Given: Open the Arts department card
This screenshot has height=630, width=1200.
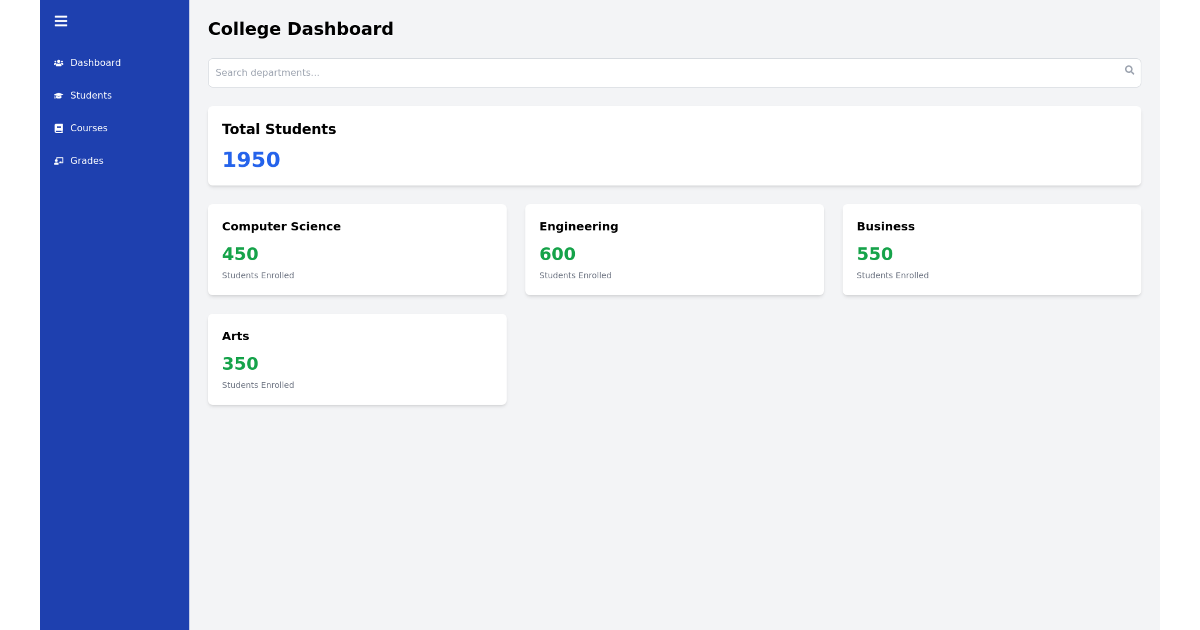Looking at the screenshot, I should tap(357, 359).
